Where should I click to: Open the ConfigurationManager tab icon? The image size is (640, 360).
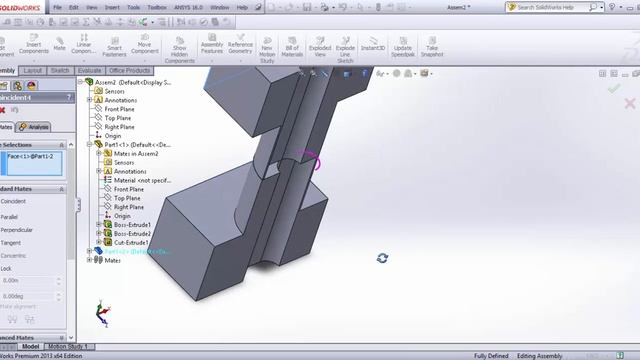click(x=17, y=85)
